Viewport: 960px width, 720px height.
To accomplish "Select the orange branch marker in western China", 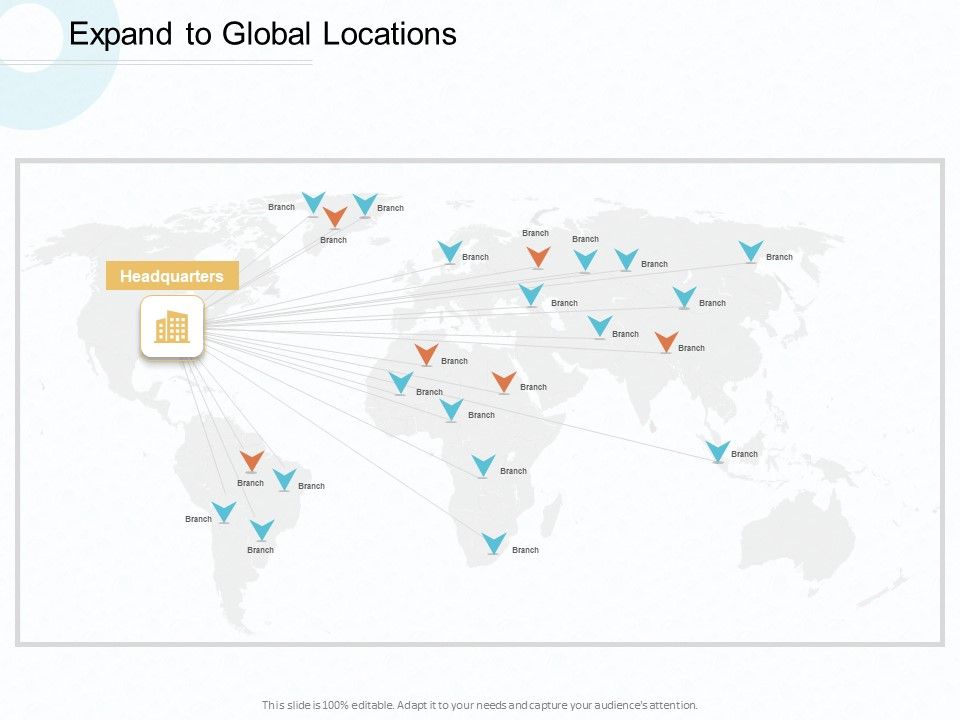I will pyautogui.click(x=666, y=342).
